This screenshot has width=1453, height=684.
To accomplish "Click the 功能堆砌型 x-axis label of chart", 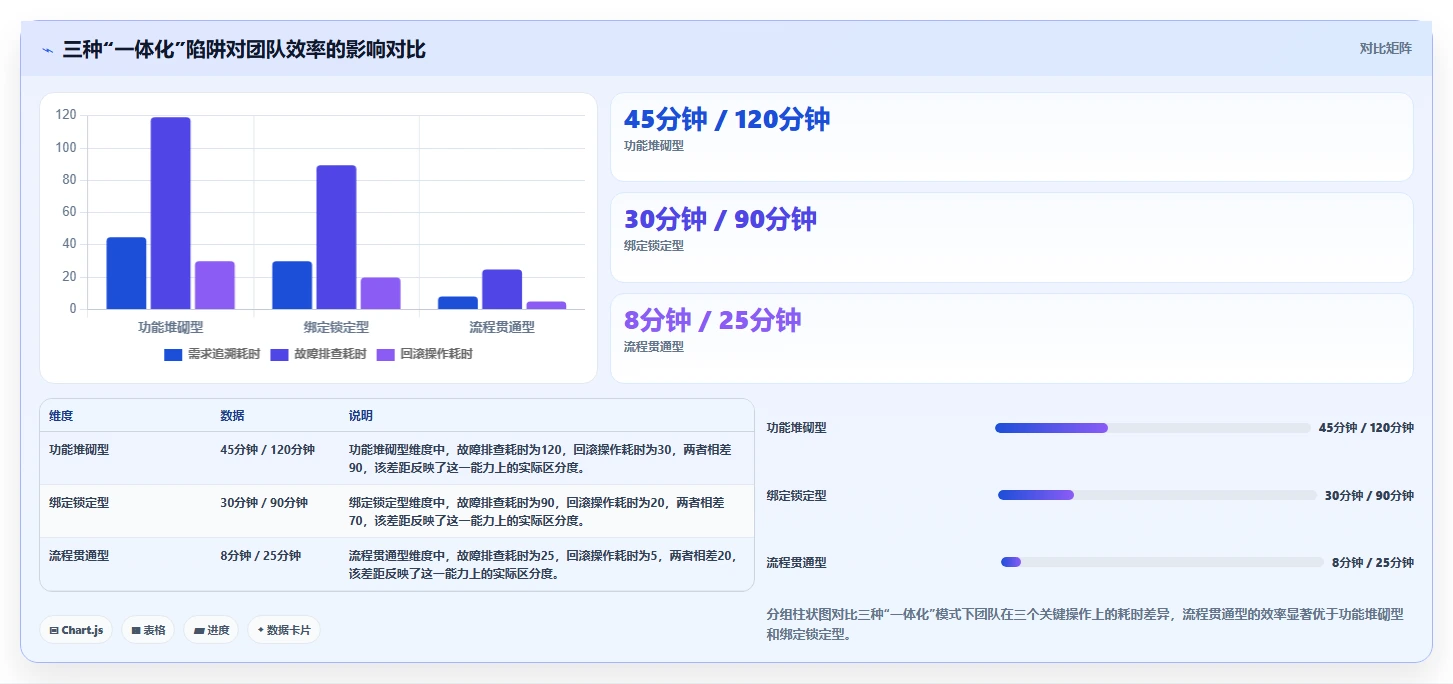I will [x=171, y=327].
